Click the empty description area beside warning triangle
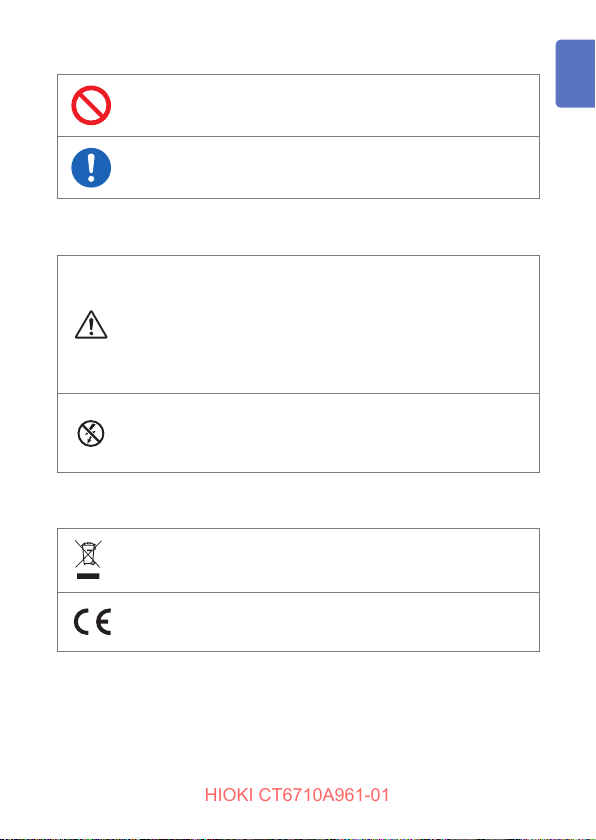 327,324
